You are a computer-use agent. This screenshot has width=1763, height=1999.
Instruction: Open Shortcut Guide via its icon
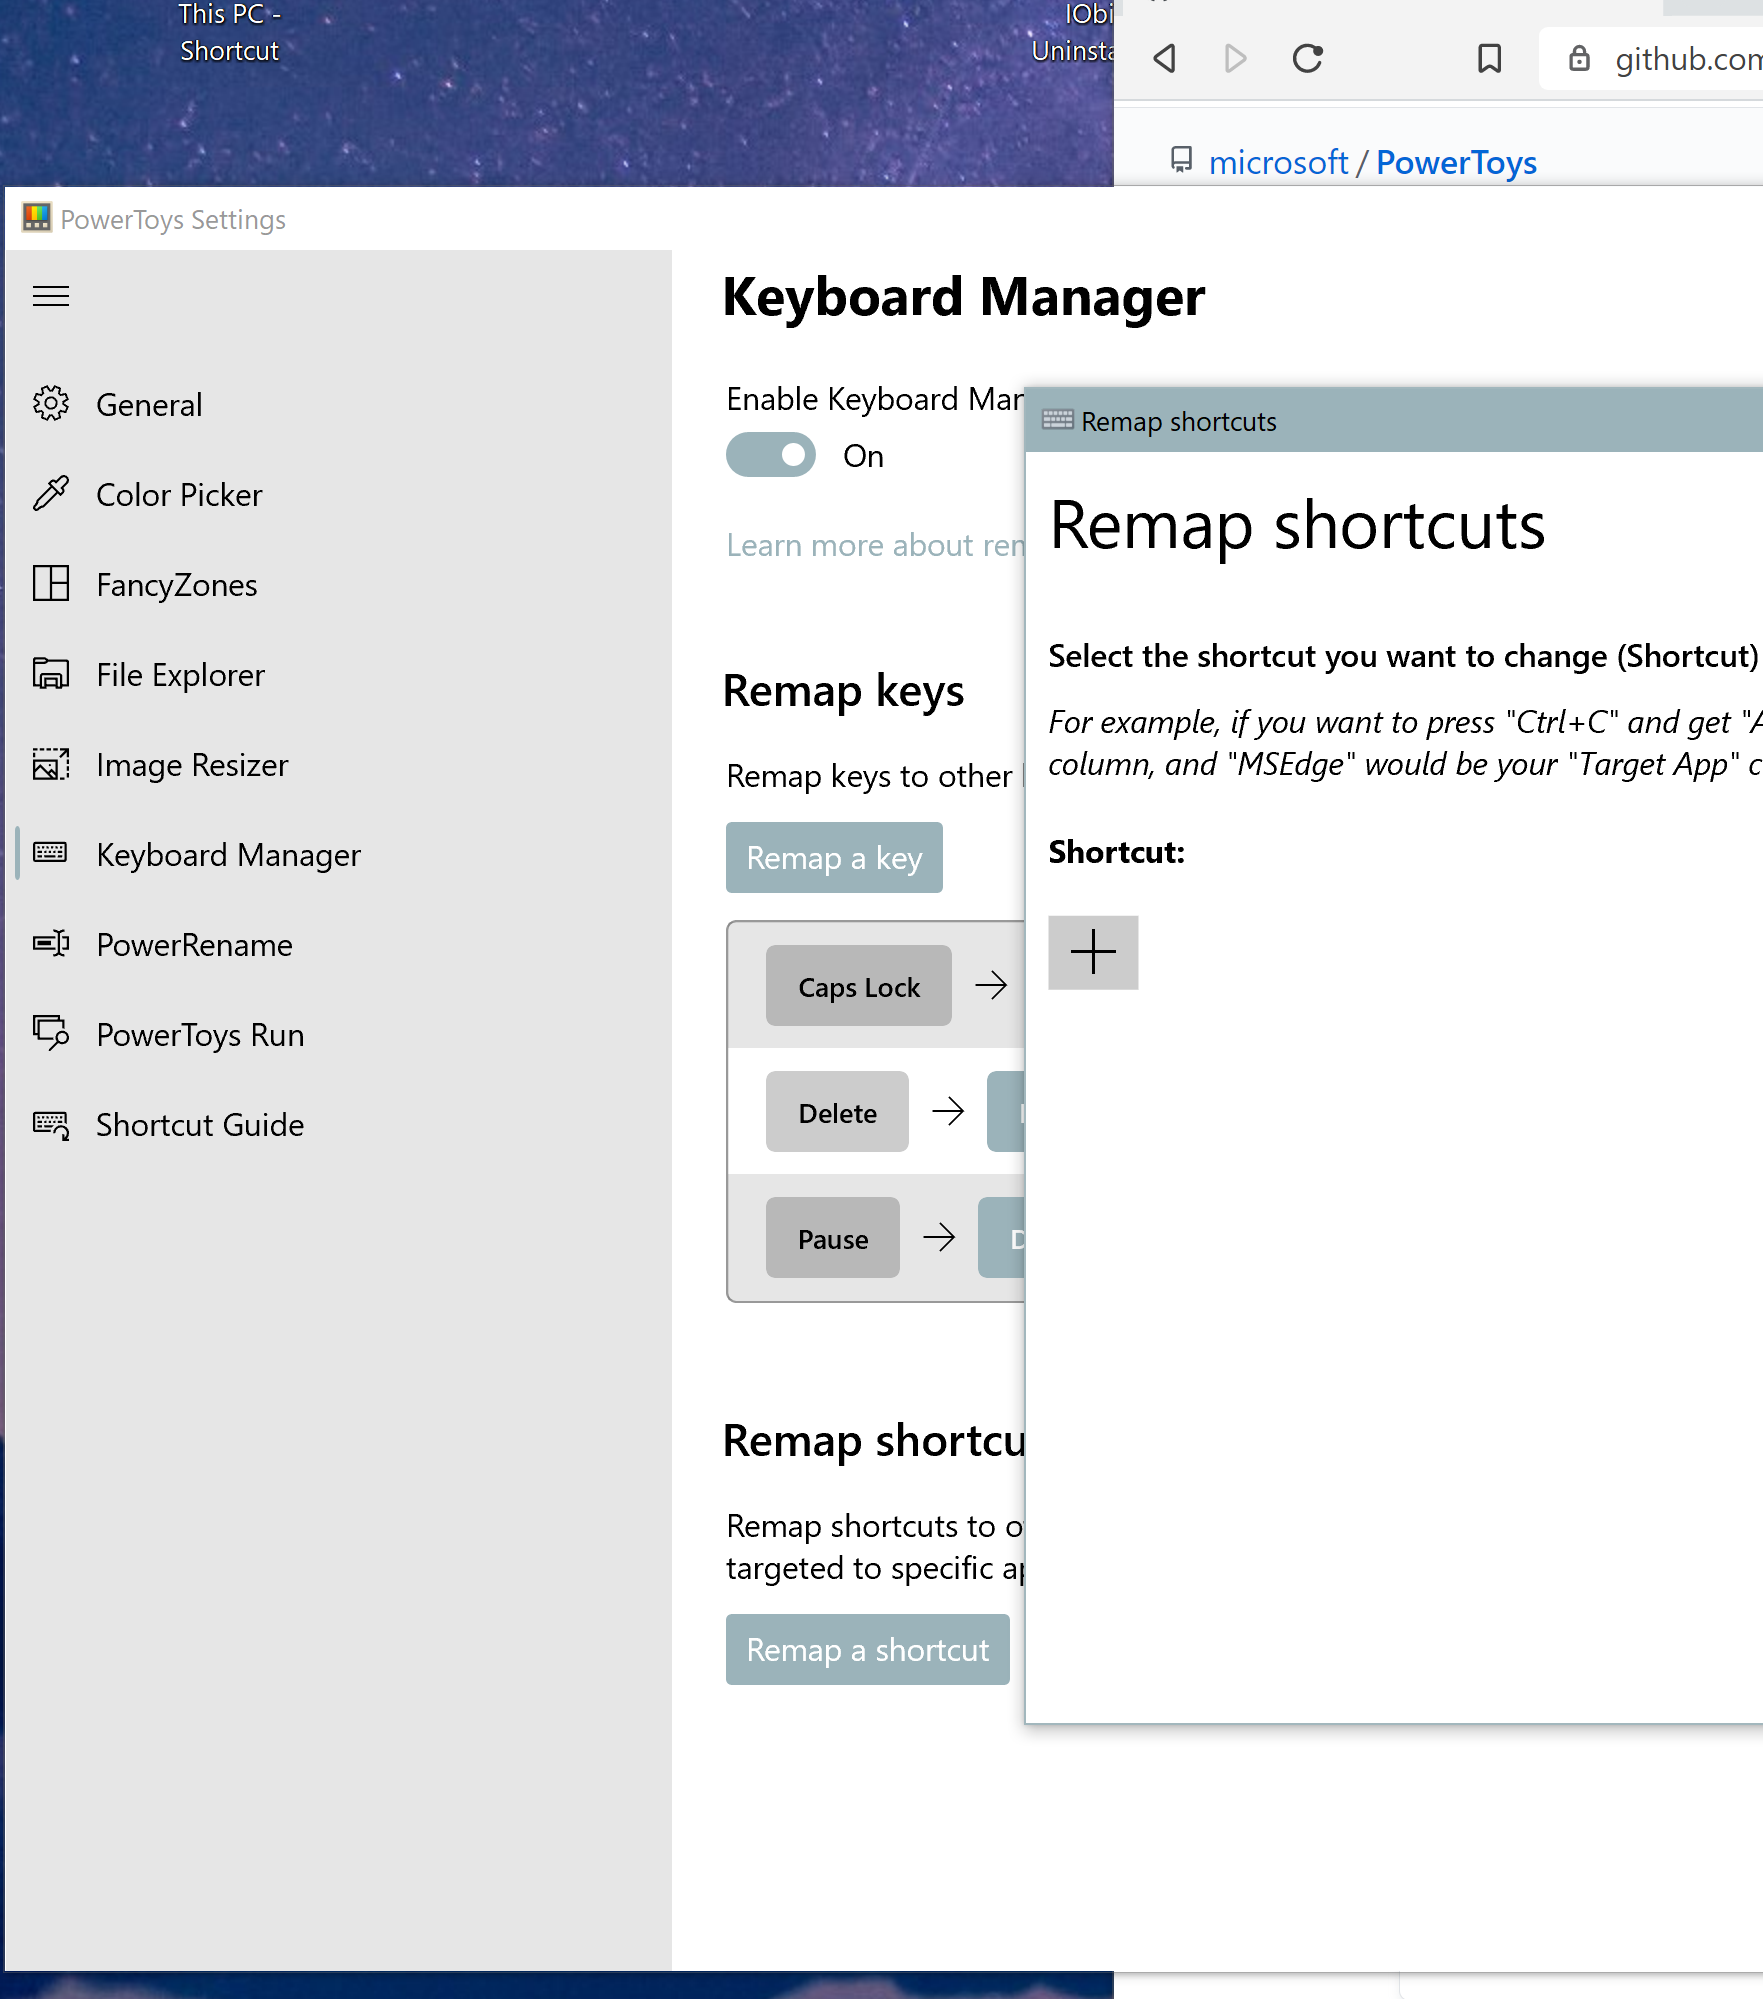50,1124
